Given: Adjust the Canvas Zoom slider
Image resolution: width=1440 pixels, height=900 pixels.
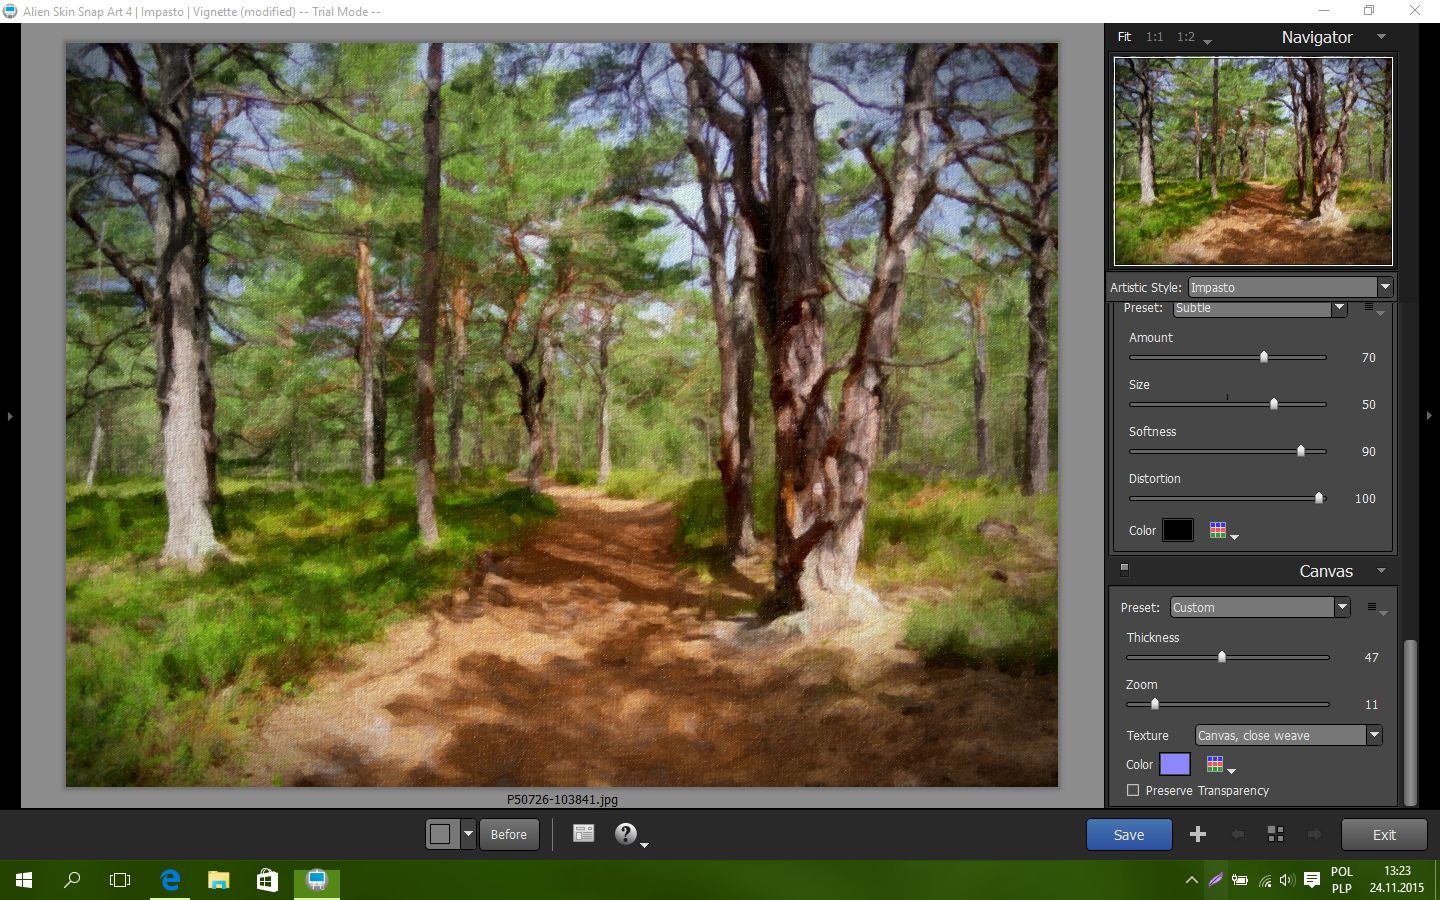Looking at the screenshot, I should [x=1227, y=704].
